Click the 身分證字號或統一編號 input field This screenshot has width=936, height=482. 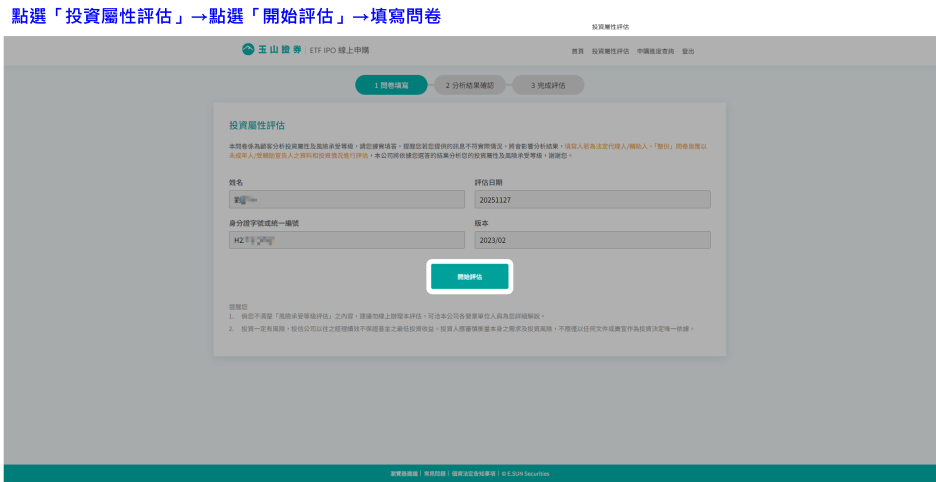(346, 240)
